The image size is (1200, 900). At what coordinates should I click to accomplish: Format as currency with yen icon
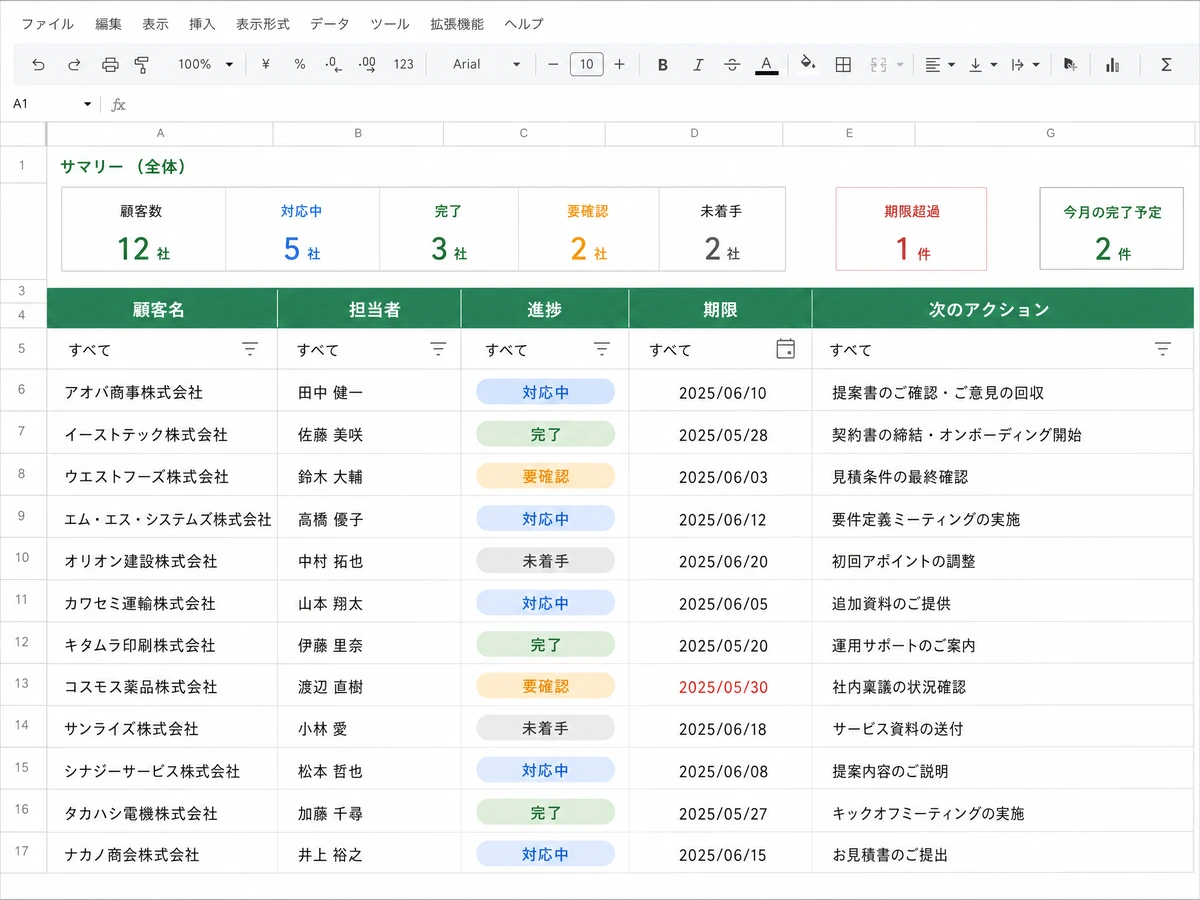[x=266, y=64]
